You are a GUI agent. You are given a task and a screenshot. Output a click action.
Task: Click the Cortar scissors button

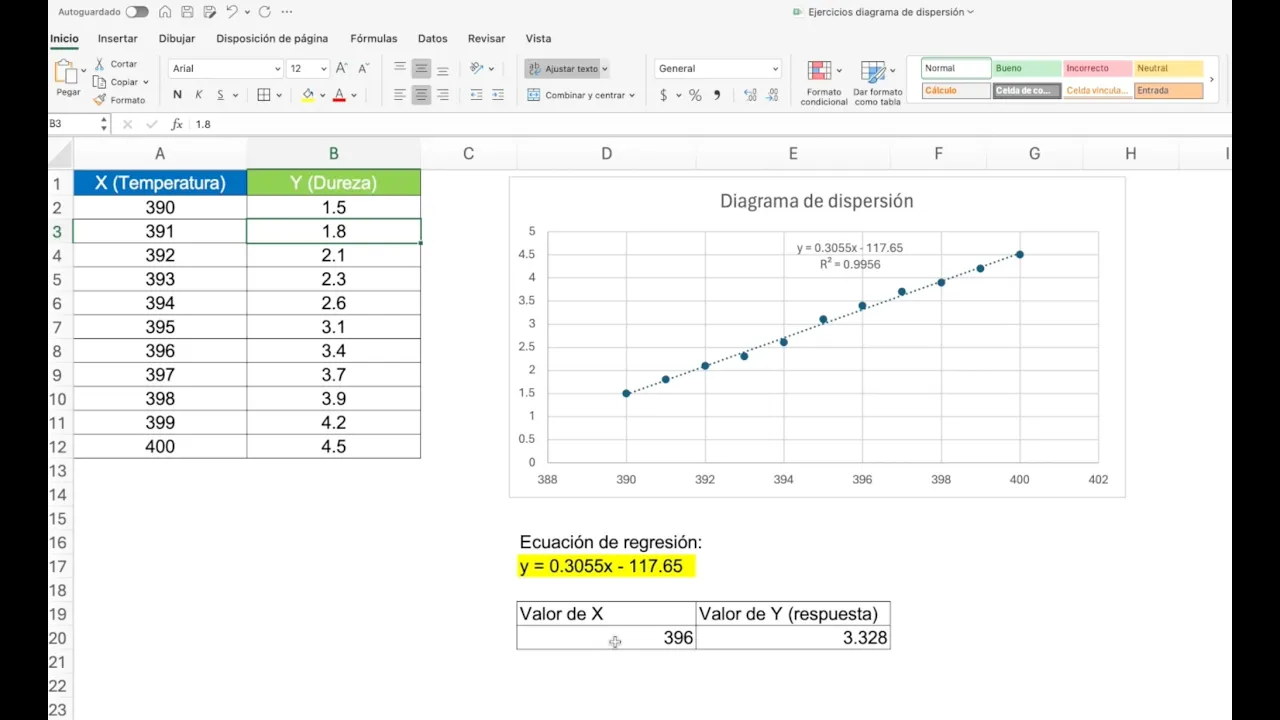[x=116, y=64]
